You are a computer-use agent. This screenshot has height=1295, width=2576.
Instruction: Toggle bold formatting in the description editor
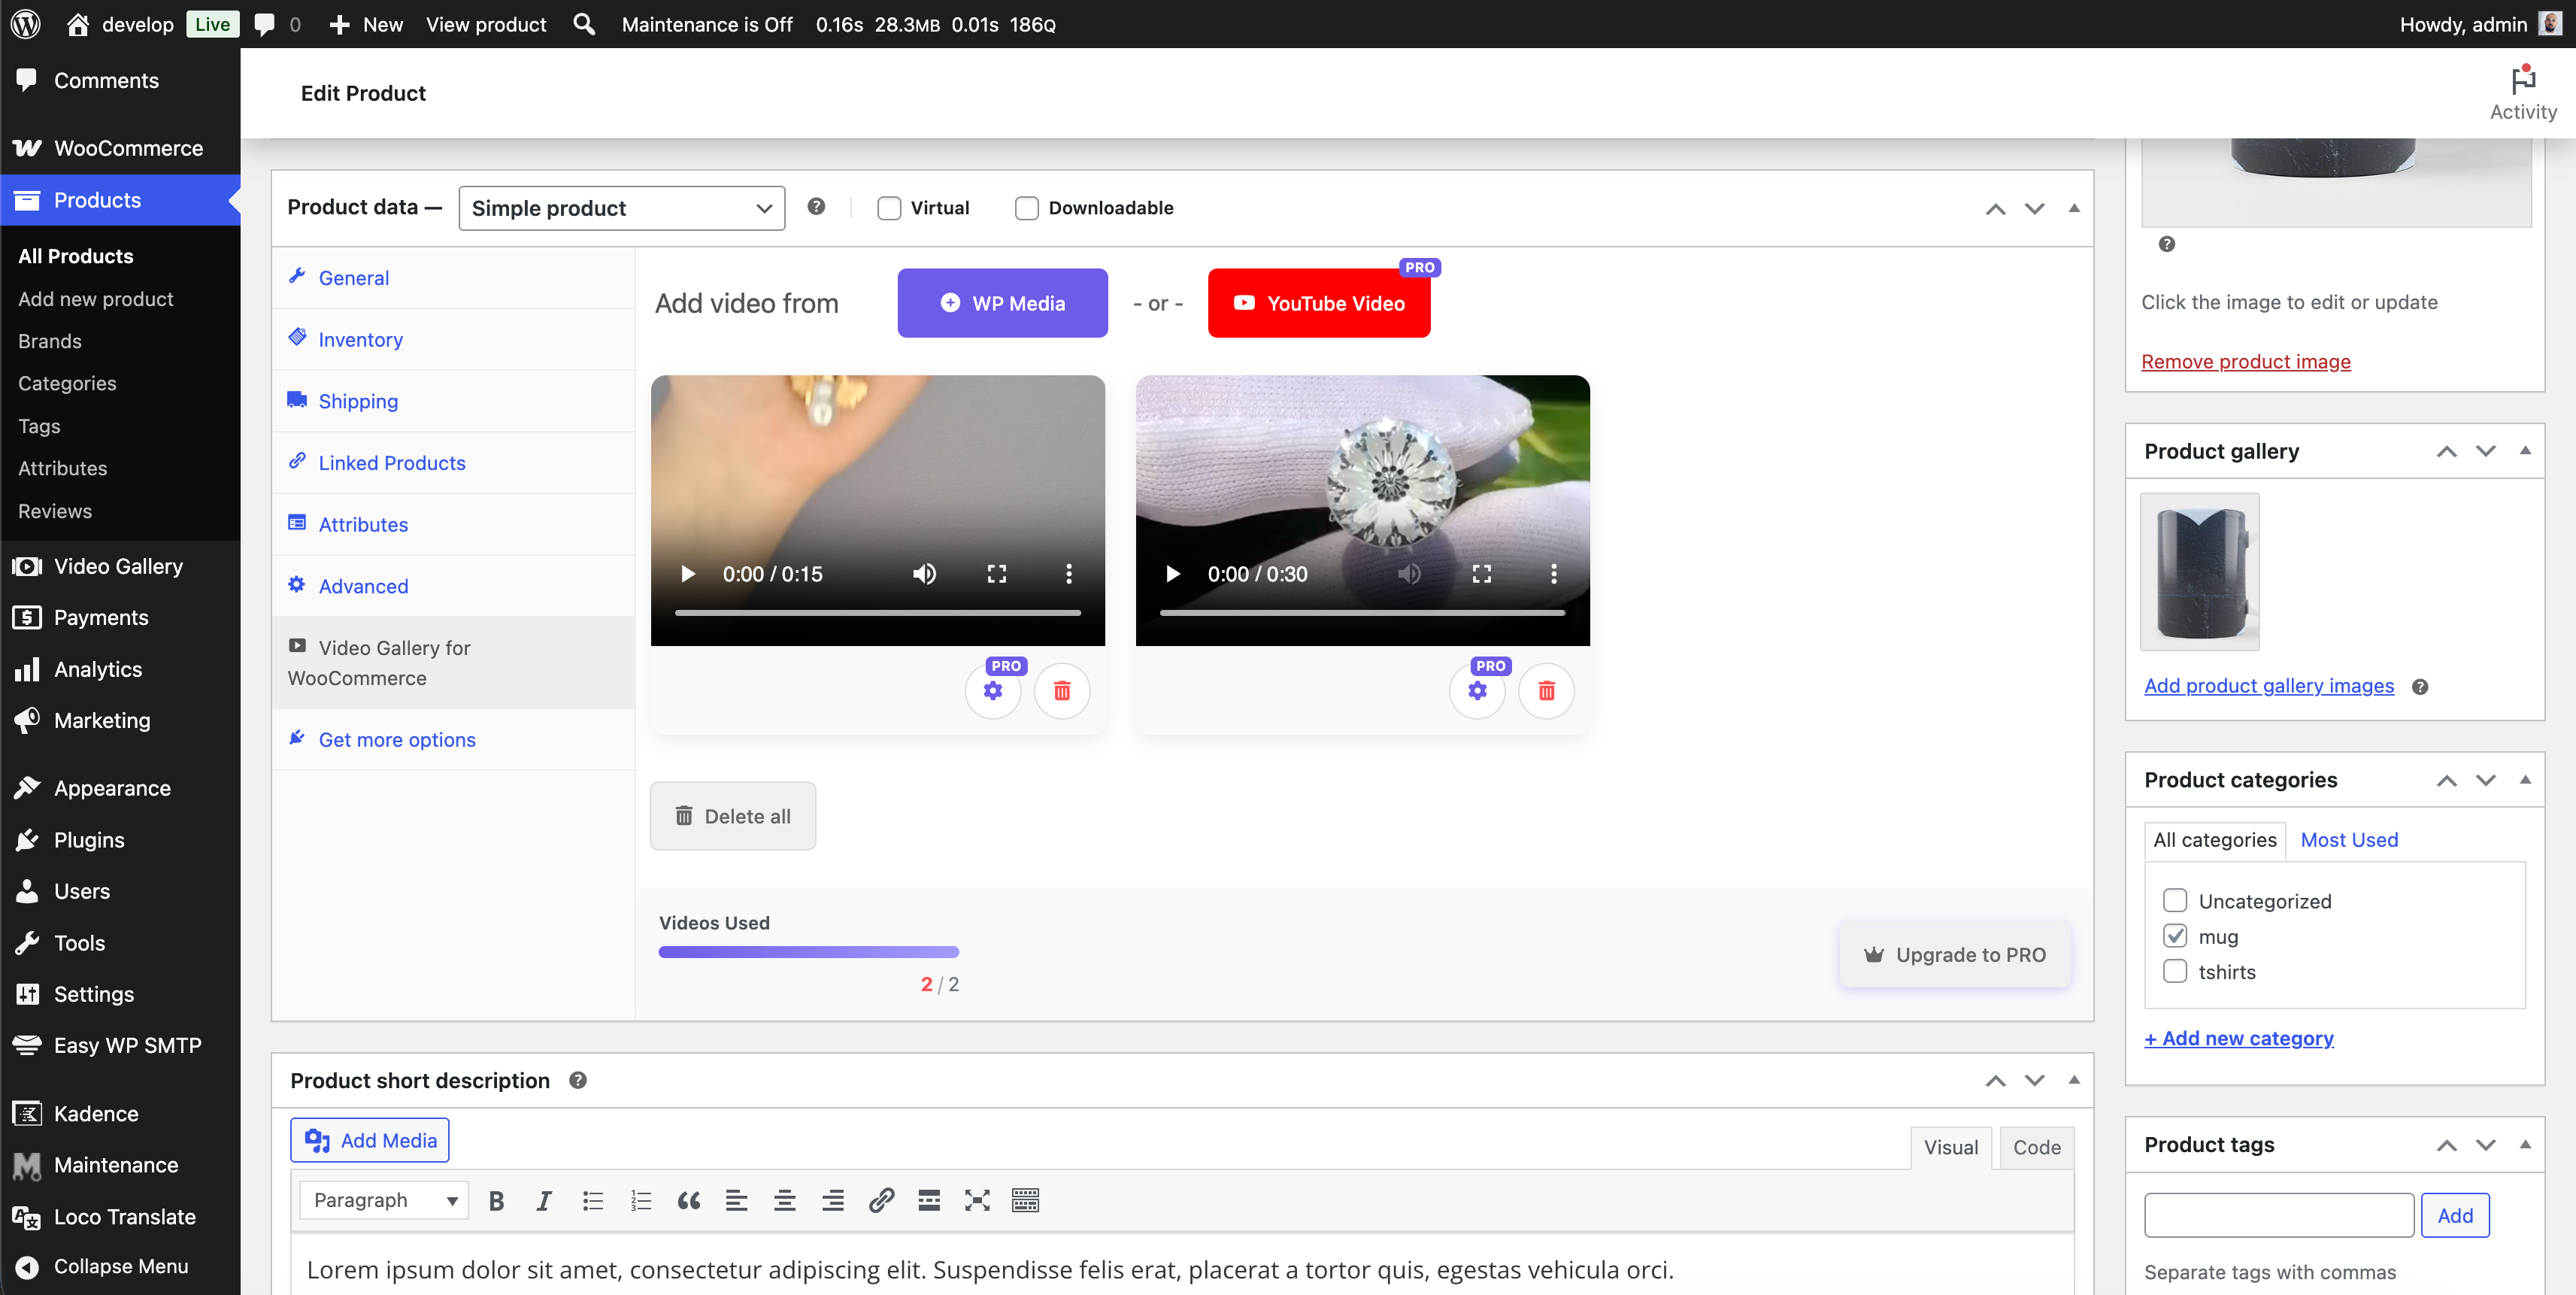pyautogui.click(x=496, y=1201)
